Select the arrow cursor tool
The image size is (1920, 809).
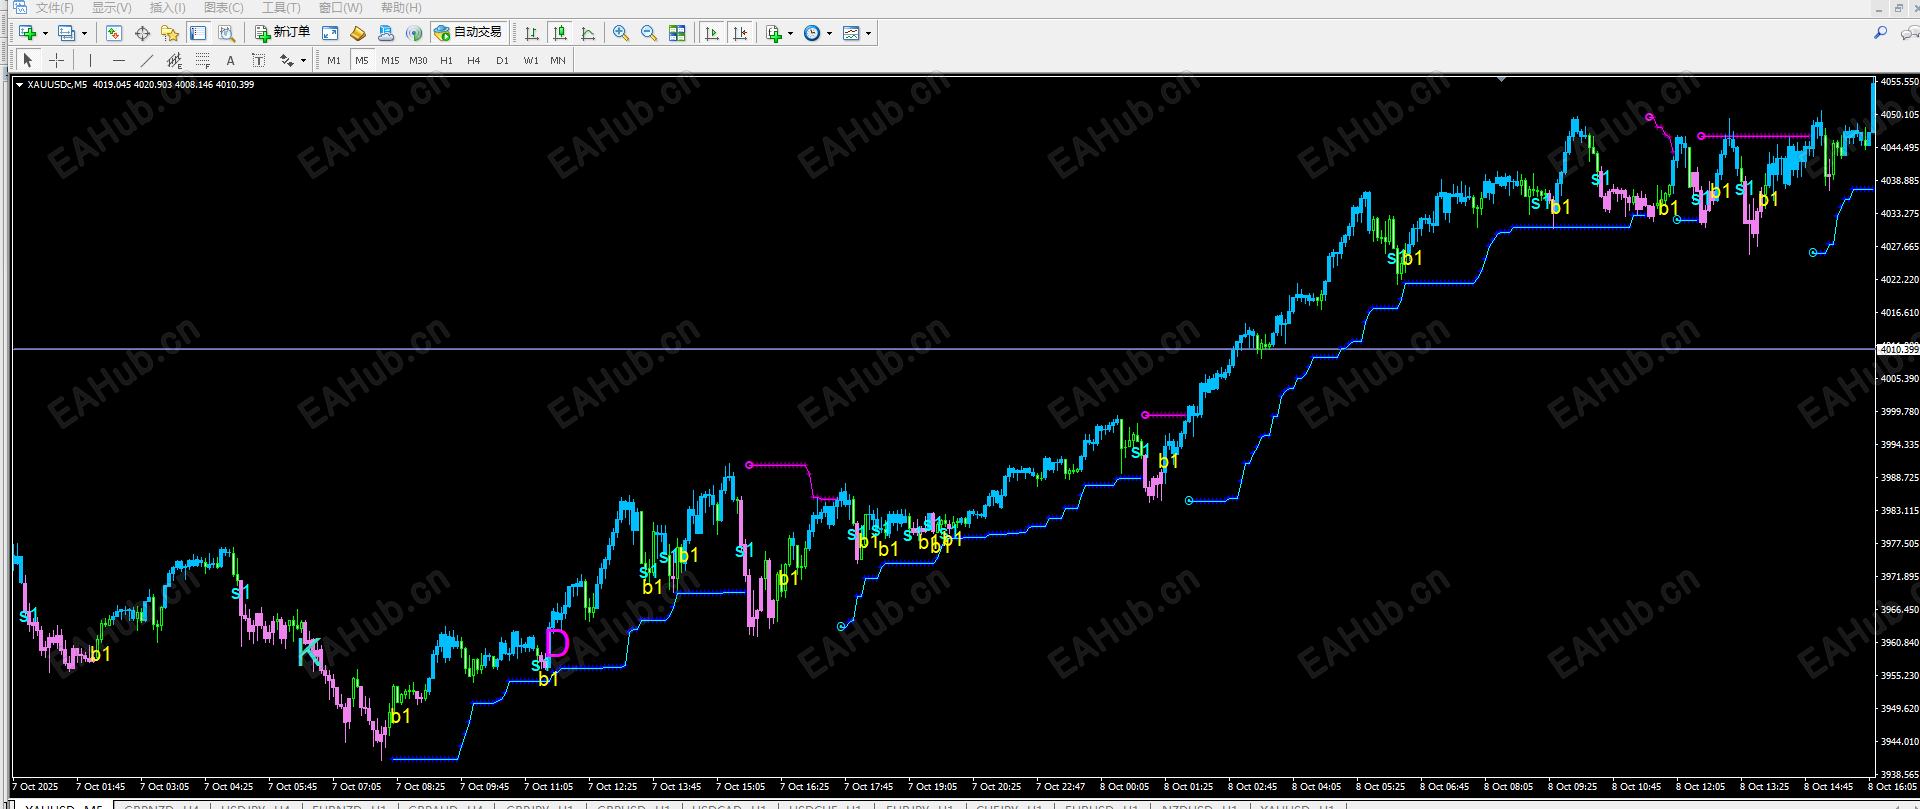[x=28, y=60]
